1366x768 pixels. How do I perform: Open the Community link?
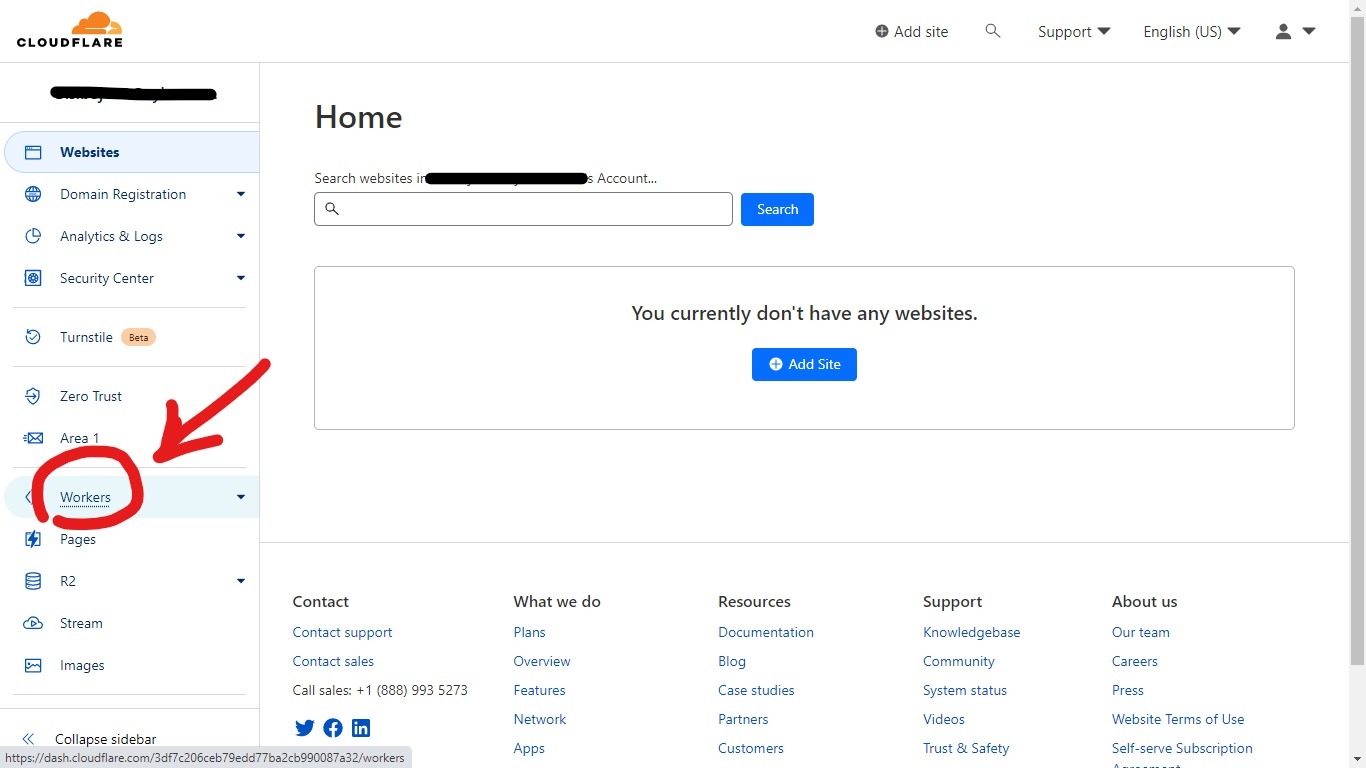click(959, 661)
